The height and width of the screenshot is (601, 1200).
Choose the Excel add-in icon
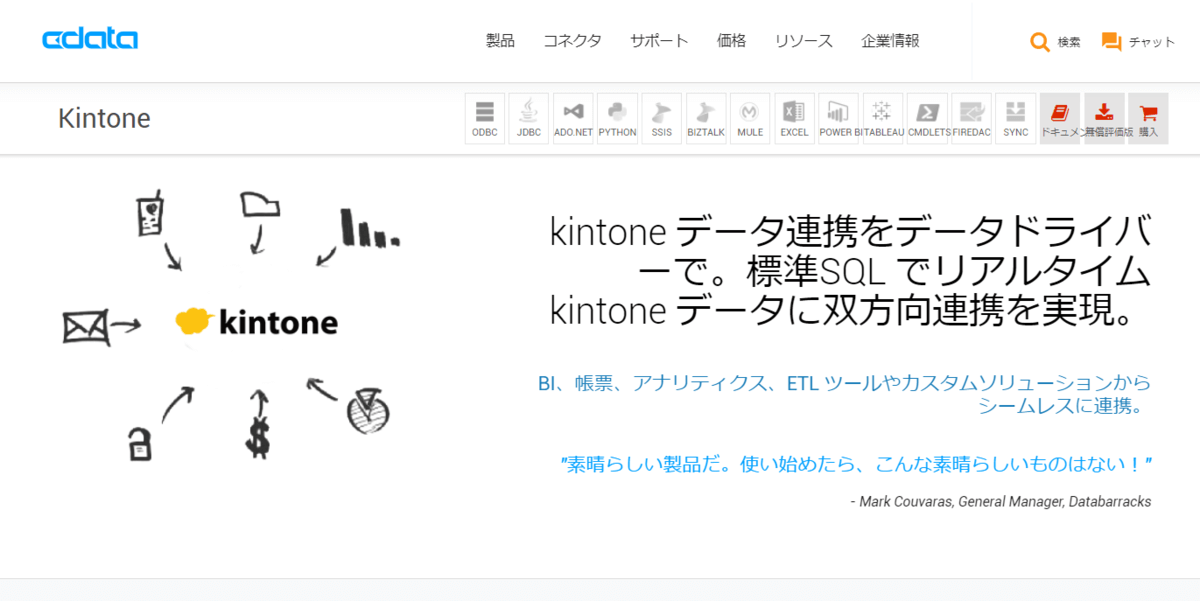pos(794,118)
